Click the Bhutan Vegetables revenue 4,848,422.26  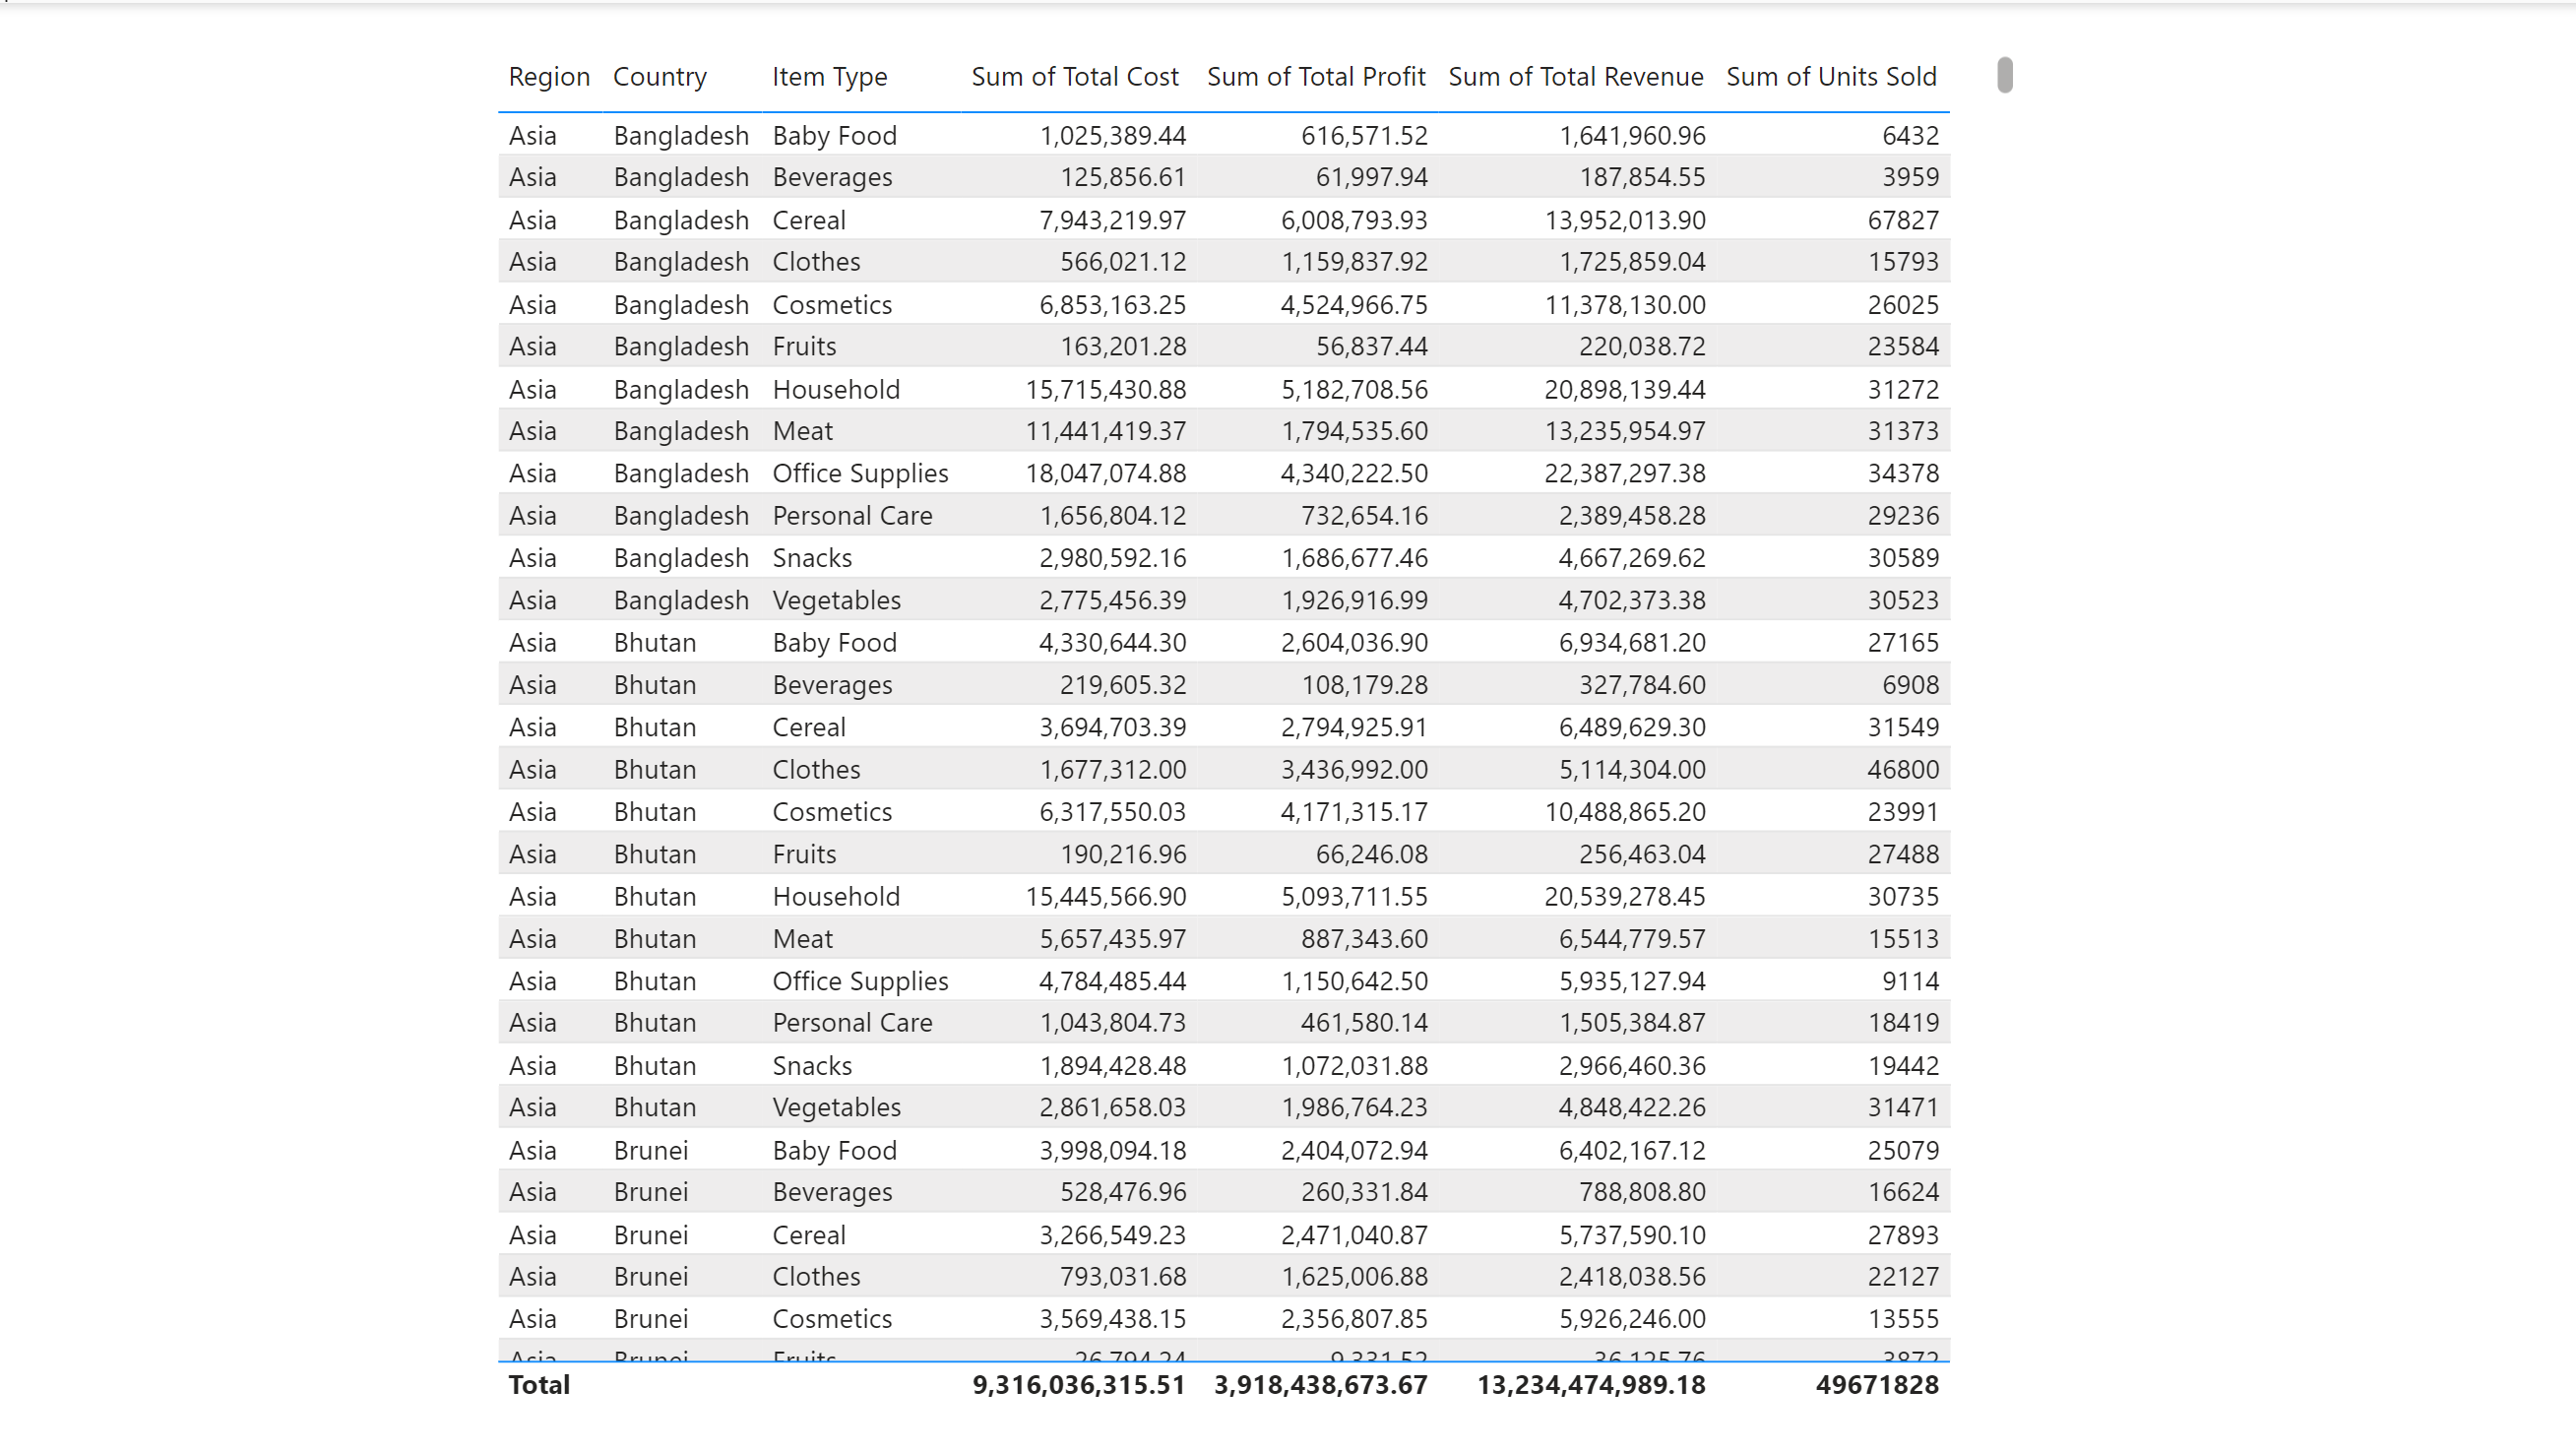point(1632,1108)
